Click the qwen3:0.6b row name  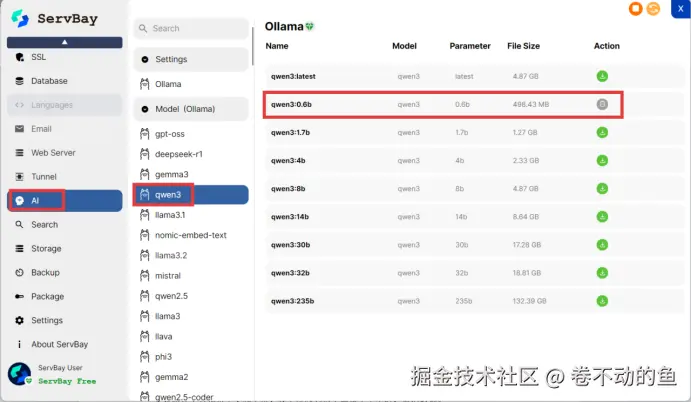click(291, 104)
